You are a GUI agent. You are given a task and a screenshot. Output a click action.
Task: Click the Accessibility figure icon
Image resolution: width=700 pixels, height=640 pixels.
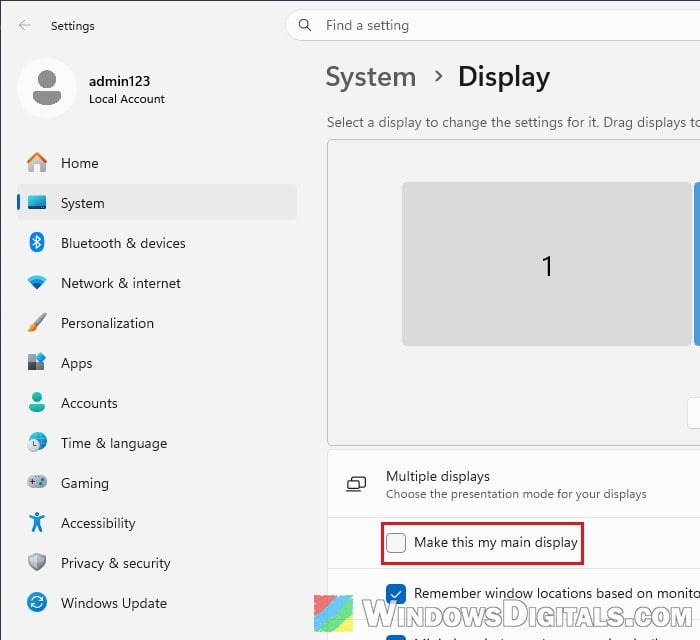[x=37, y=522]
